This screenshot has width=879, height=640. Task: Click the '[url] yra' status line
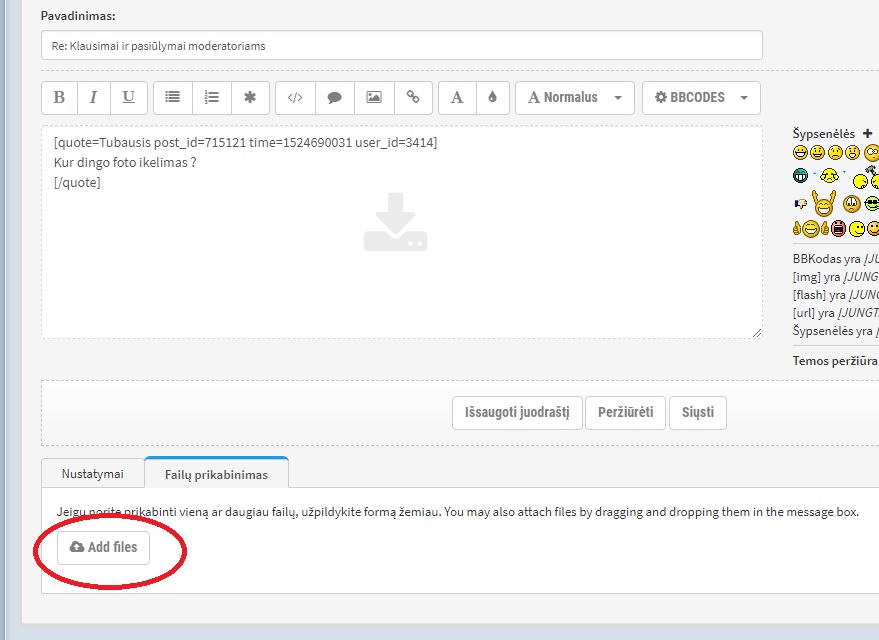pyautogui.click(x=835, y=313)
